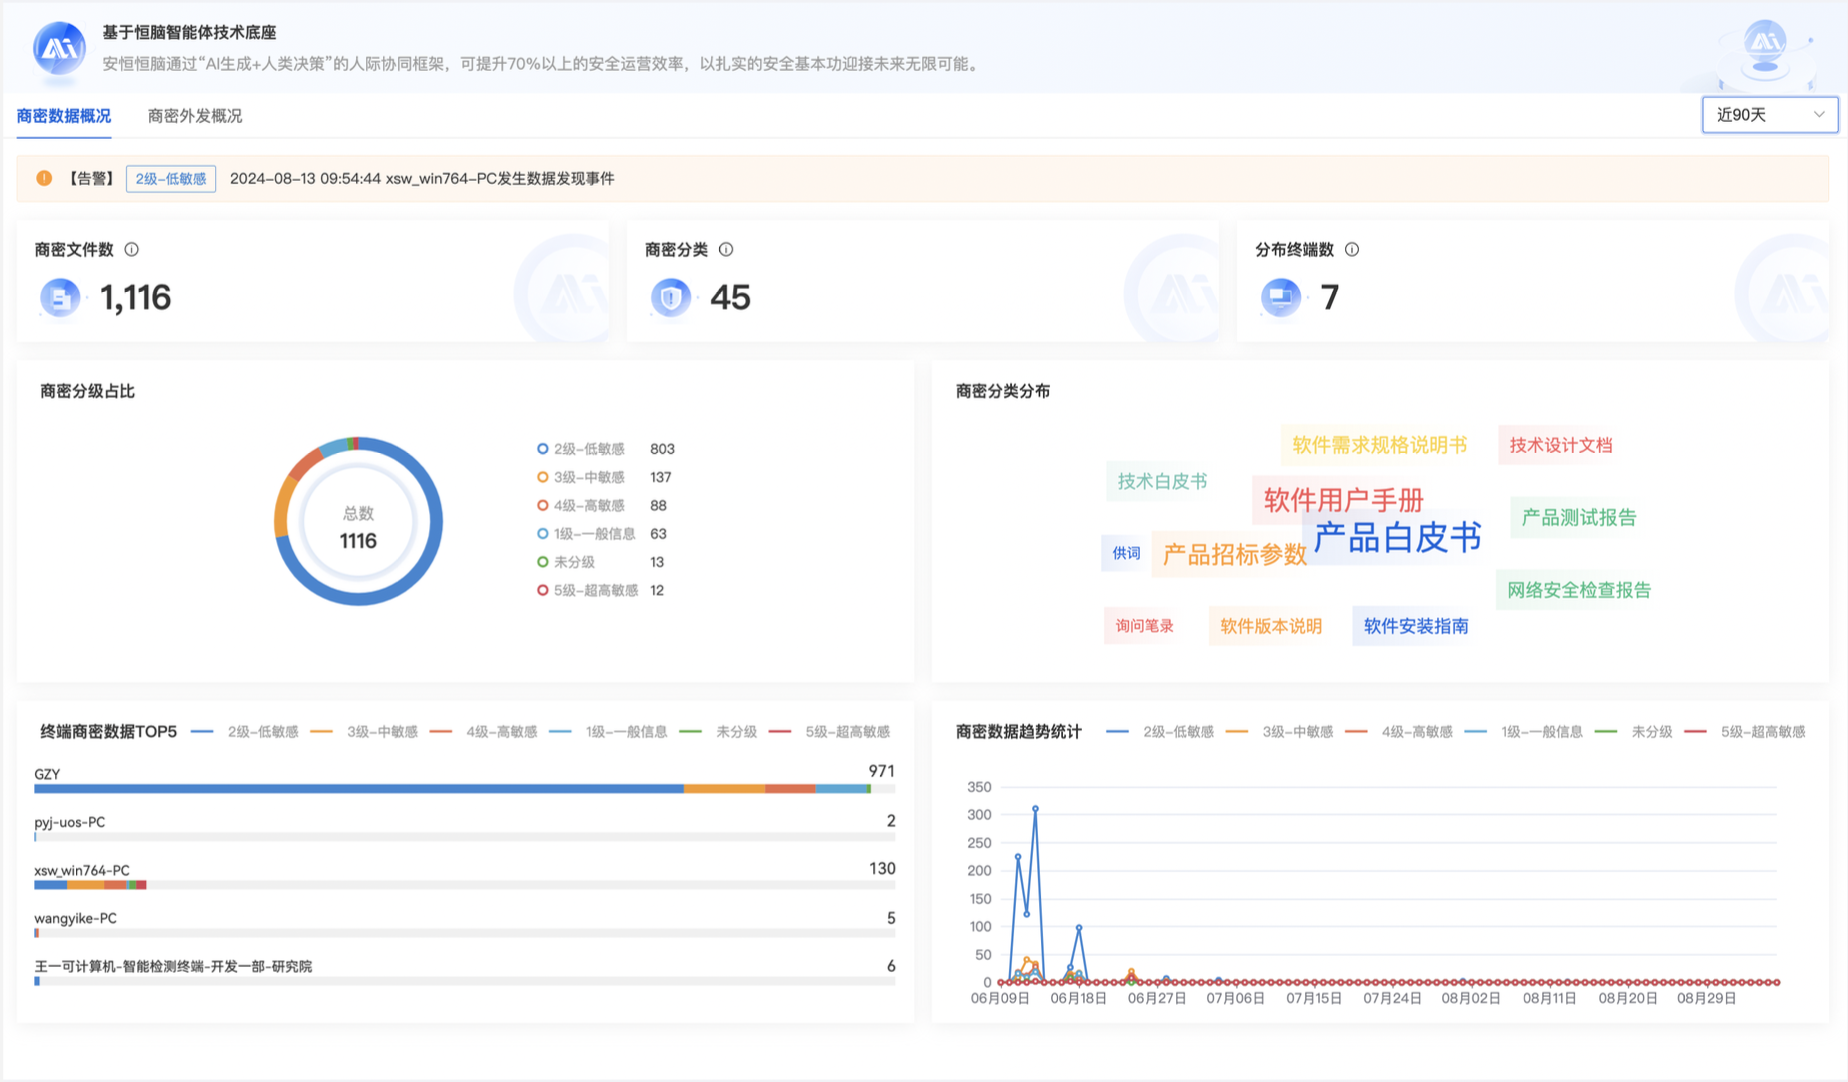Image resolution: width=1848 pixels, height=1082 pixels.
Task: Toggle the 5级-超高敏感 legend in trend chart
Action: [x=1765, y=731]
